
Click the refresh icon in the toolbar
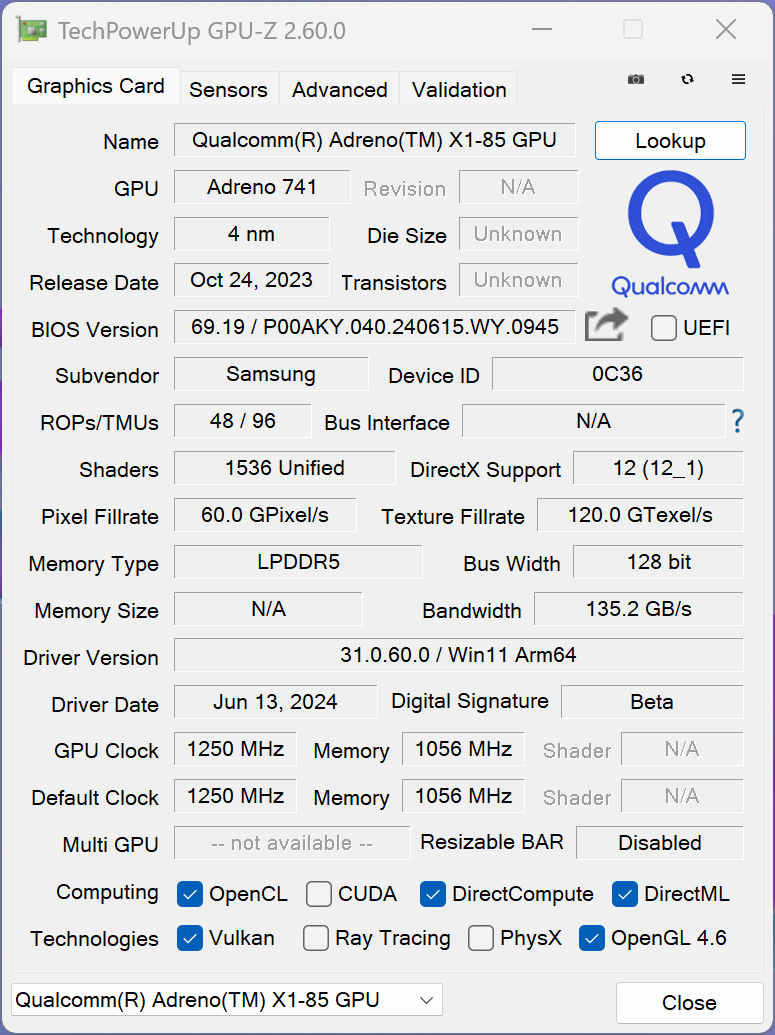point(687,80)
